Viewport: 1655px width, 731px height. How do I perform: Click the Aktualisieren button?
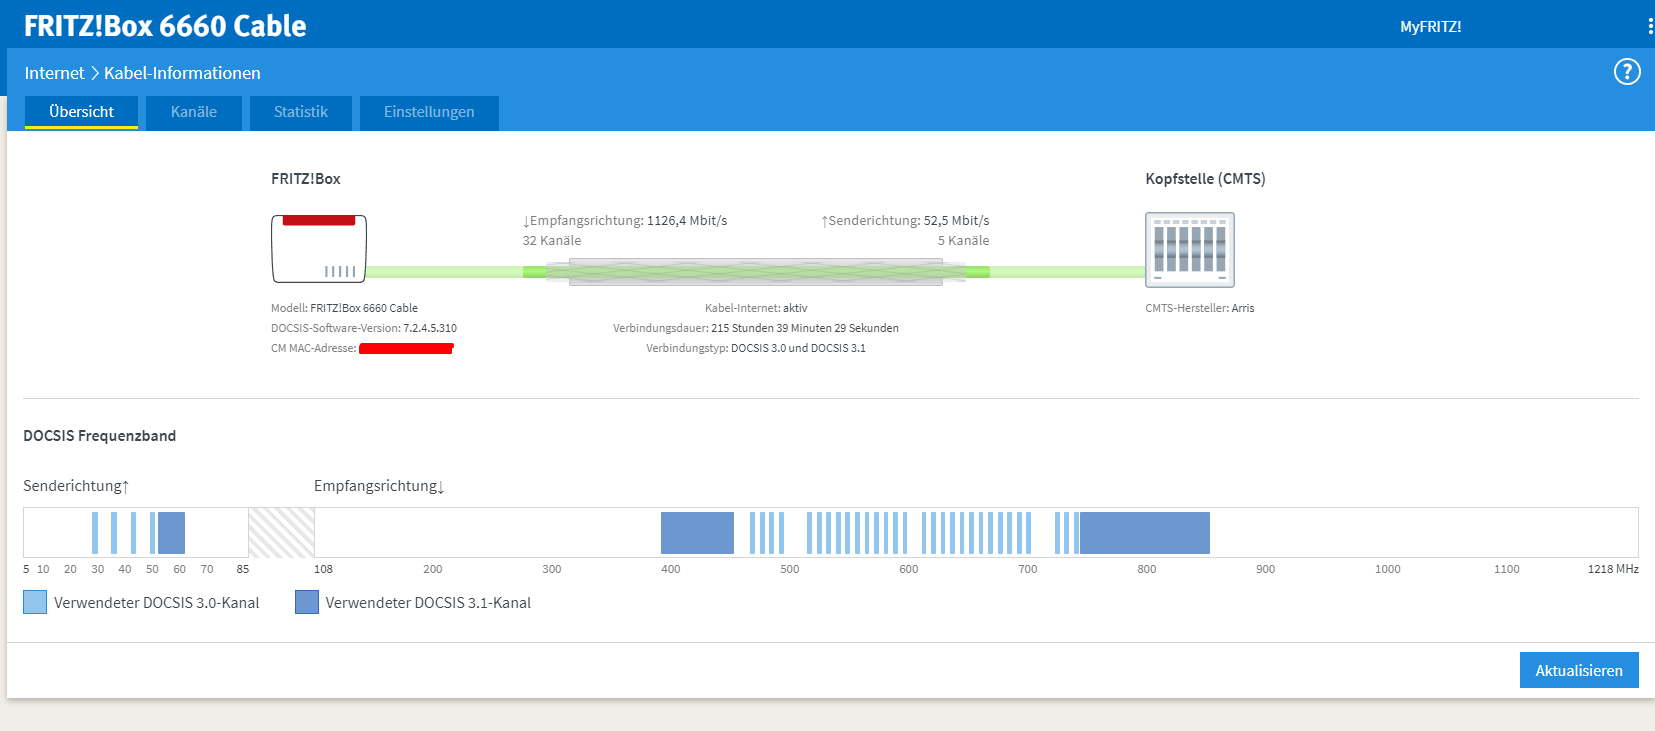point(1579,670)
